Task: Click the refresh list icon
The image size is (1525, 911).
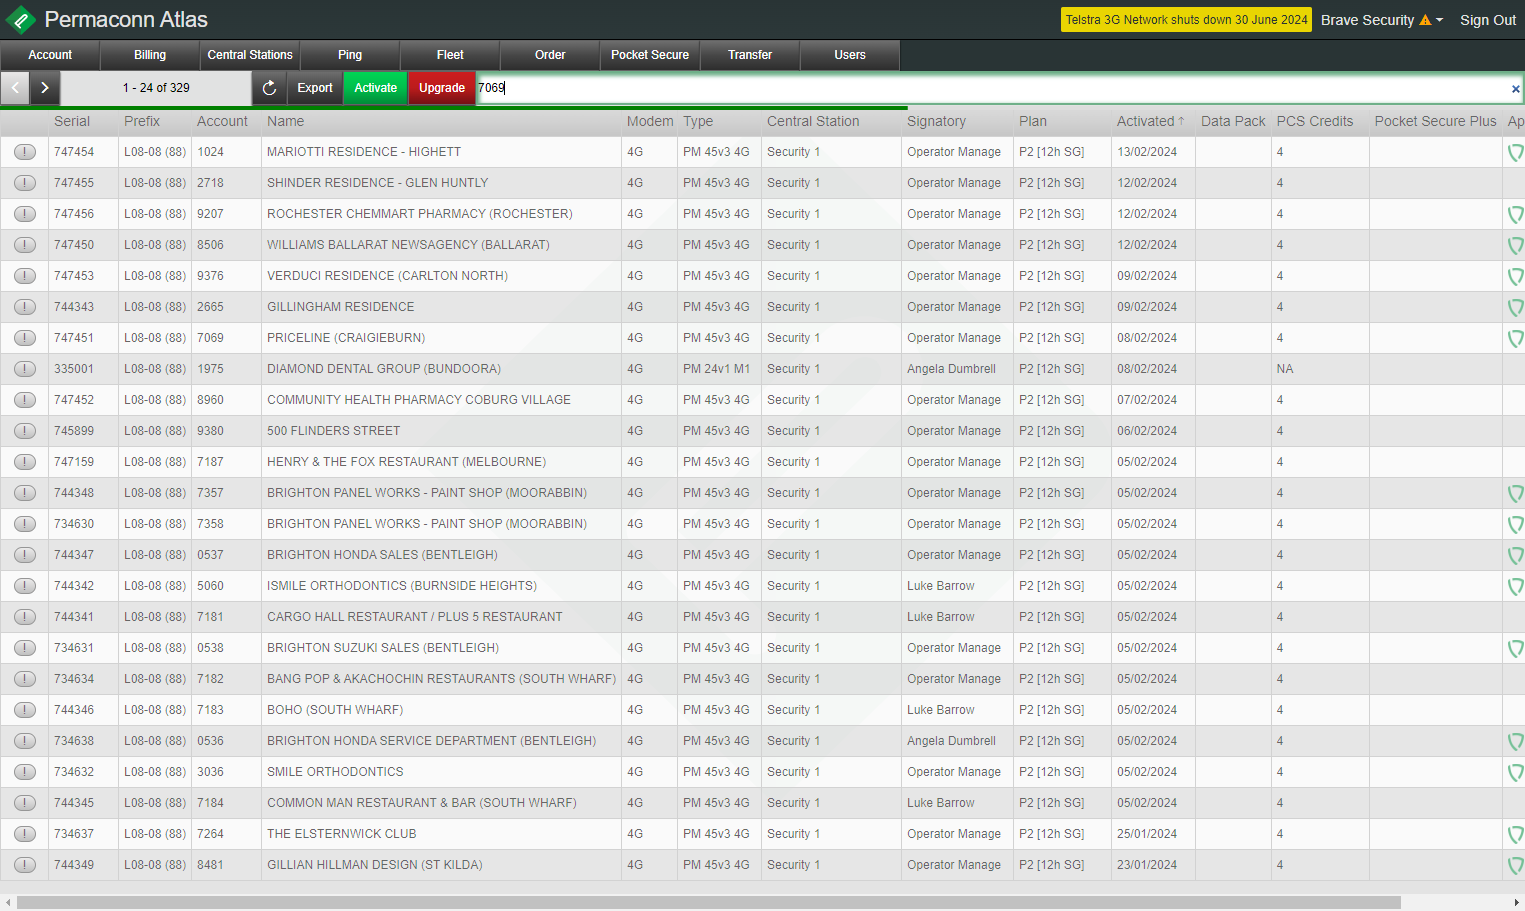Action: pos(269,88)
